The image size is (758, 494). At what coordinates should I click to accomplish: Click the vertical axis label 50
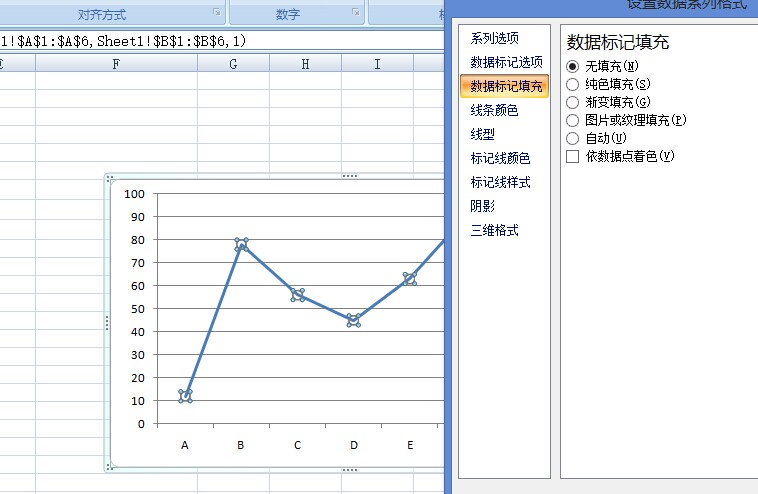click(138, 309)
